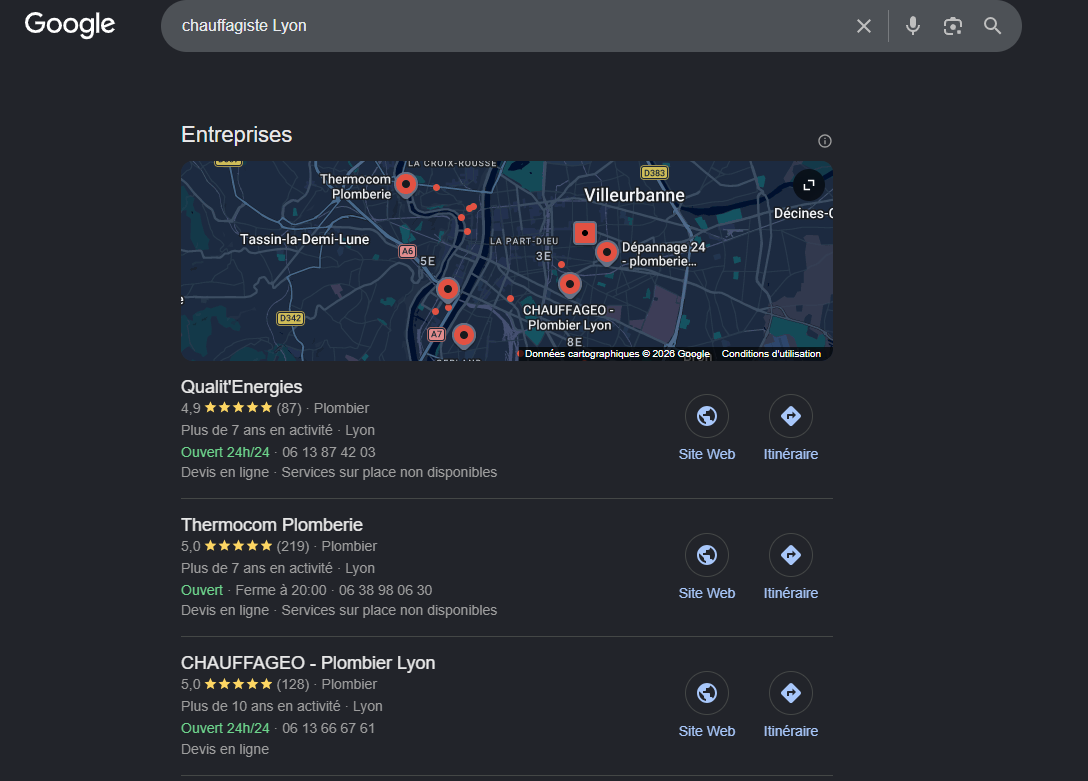Click the Site Web globe icon for Qualit'Energies

(706, 416)
